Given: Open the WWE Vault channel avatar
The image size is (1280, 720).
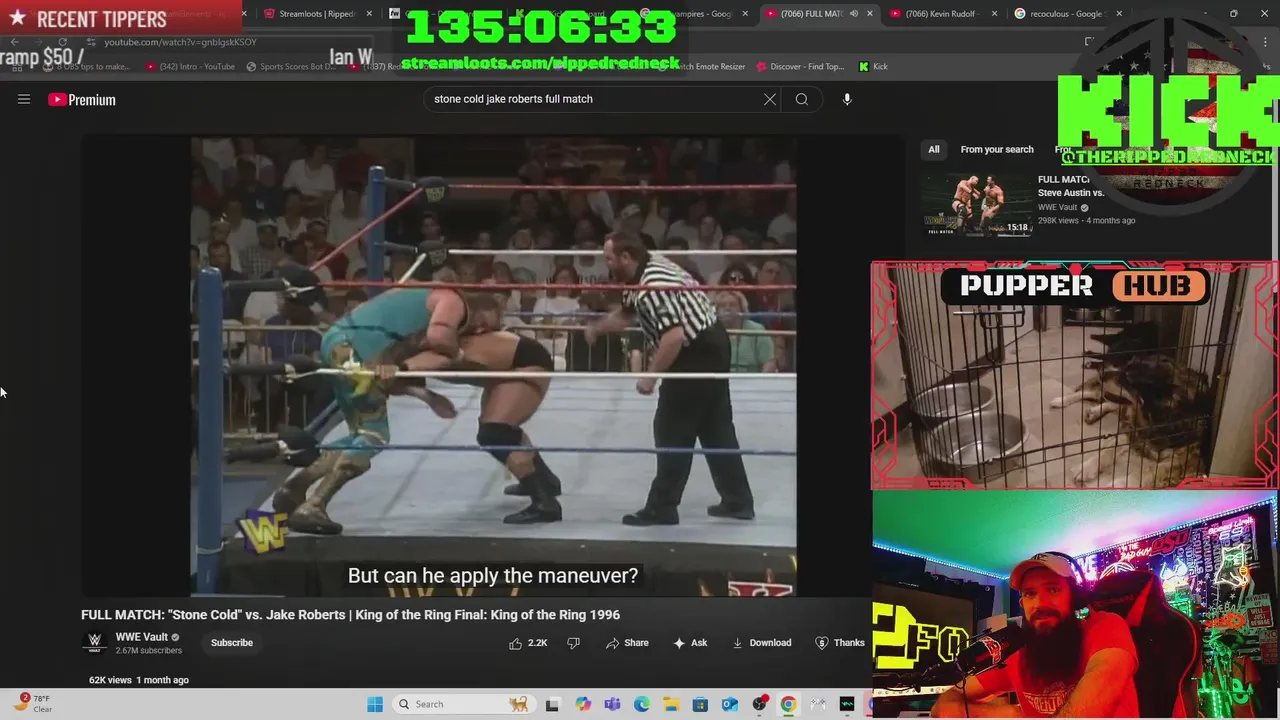Looking at the screenshot, I should pyautogui.click(x=95, y=642).
